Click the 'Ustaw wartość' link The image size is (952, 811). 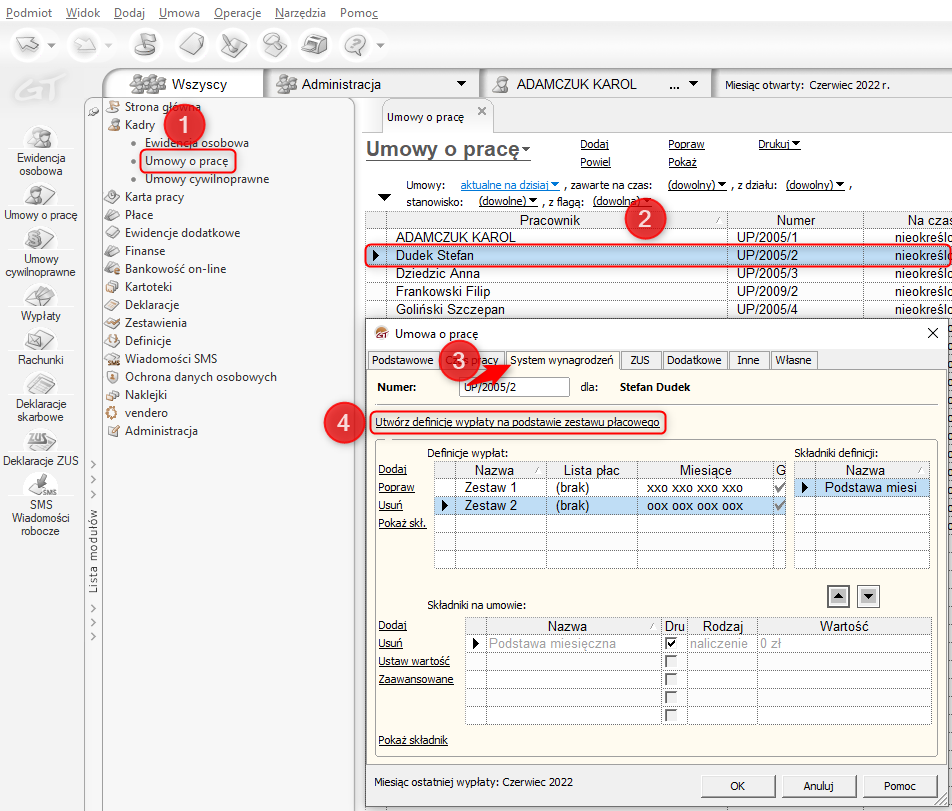pos(414,662)
